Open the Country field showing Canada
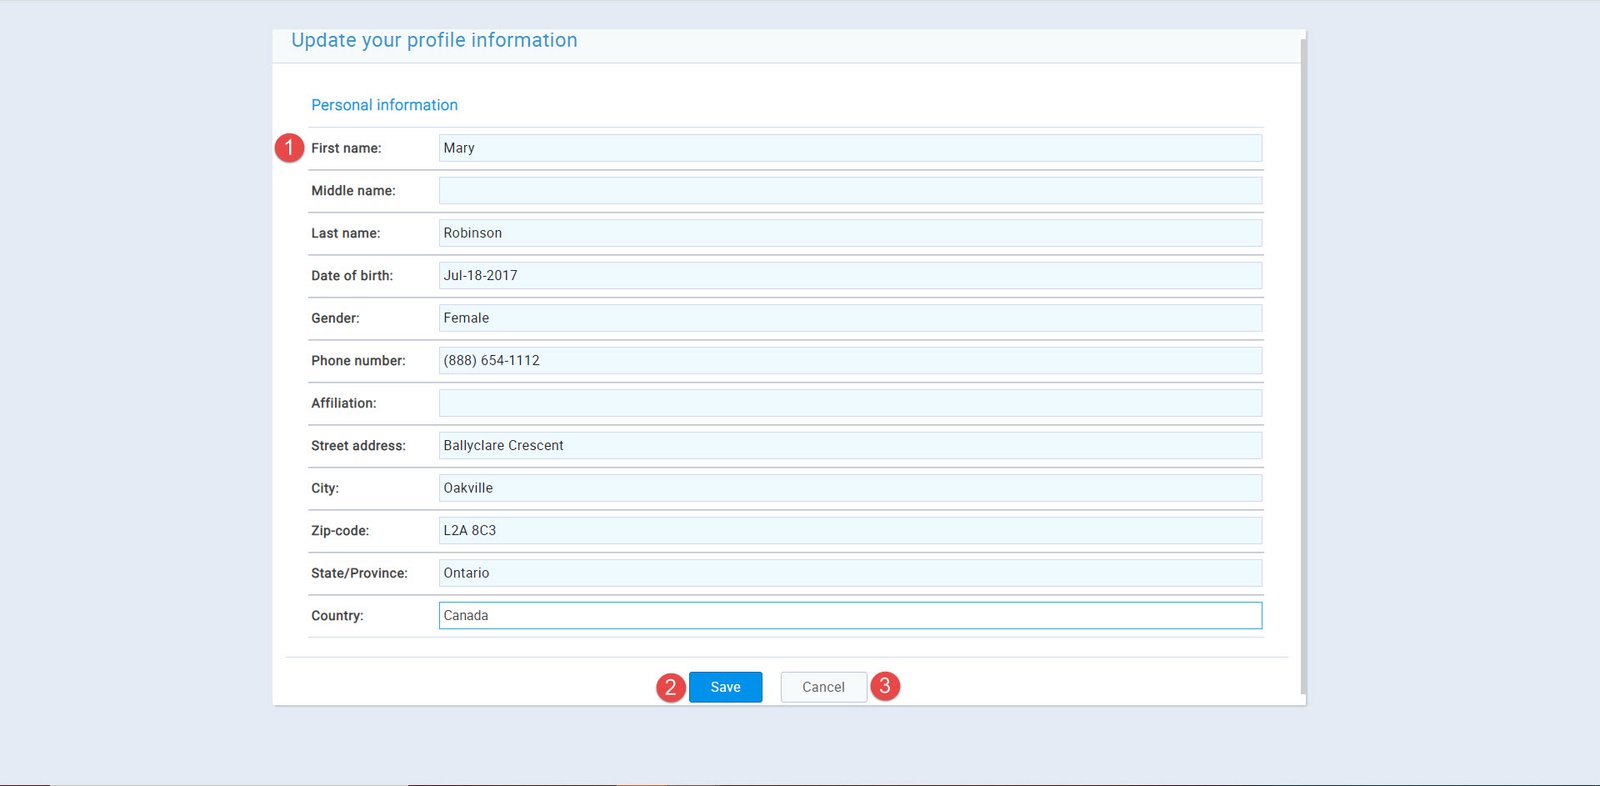Viewport: 1600px width, 786px height. [x=849, y=616]
